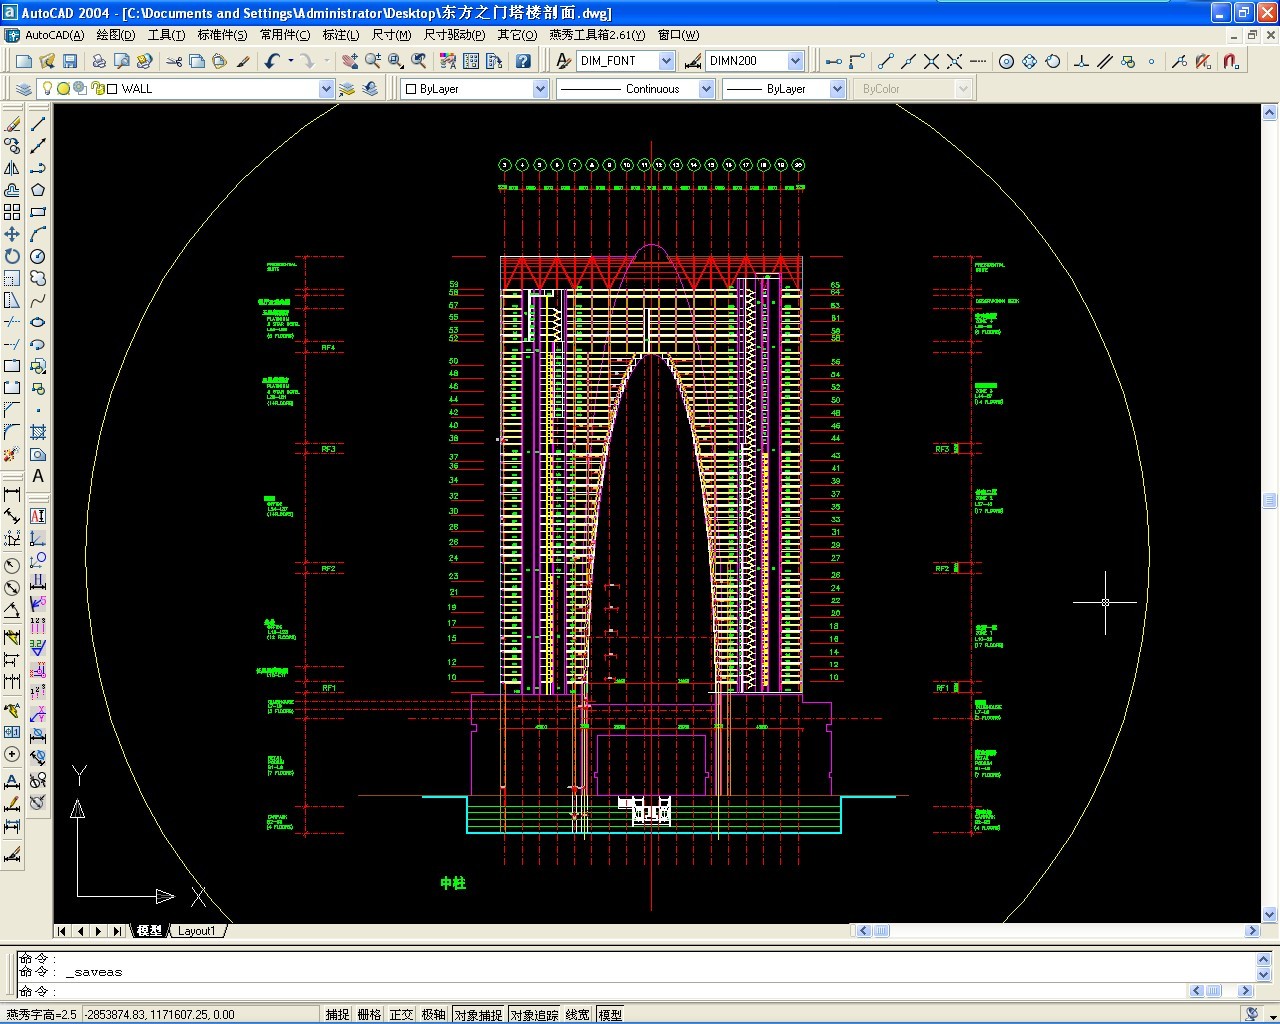
Task: Toggle WALL layer on/off lightbulb icon
Action: pyautogui.click(x=47, y=88)
